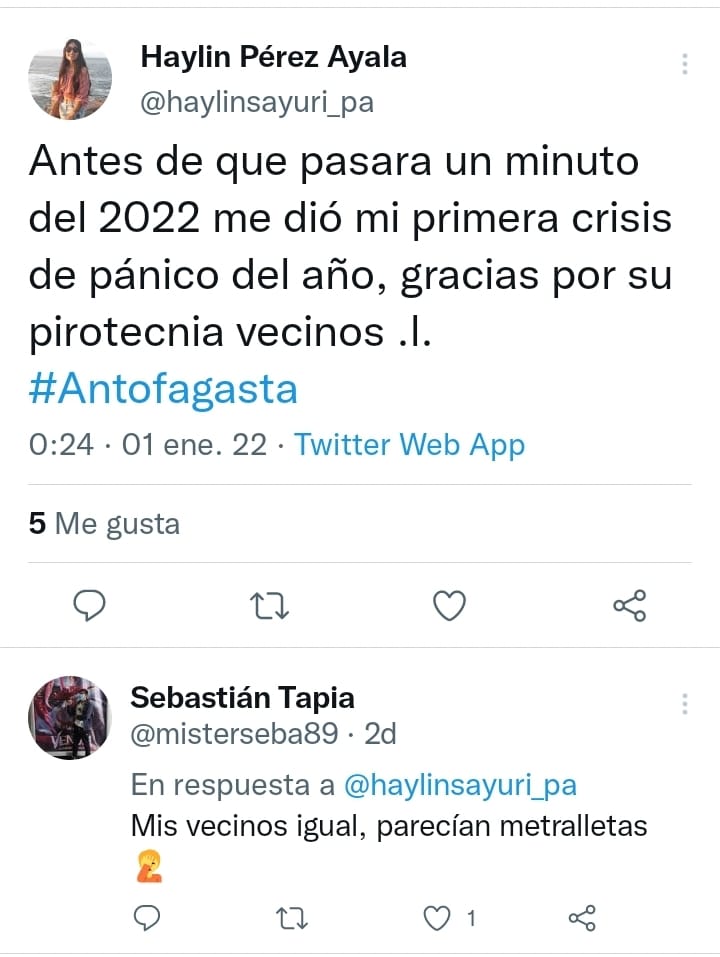
Task: Like Sebastián Tapia's reply
Action: click(x=437, y=918)
